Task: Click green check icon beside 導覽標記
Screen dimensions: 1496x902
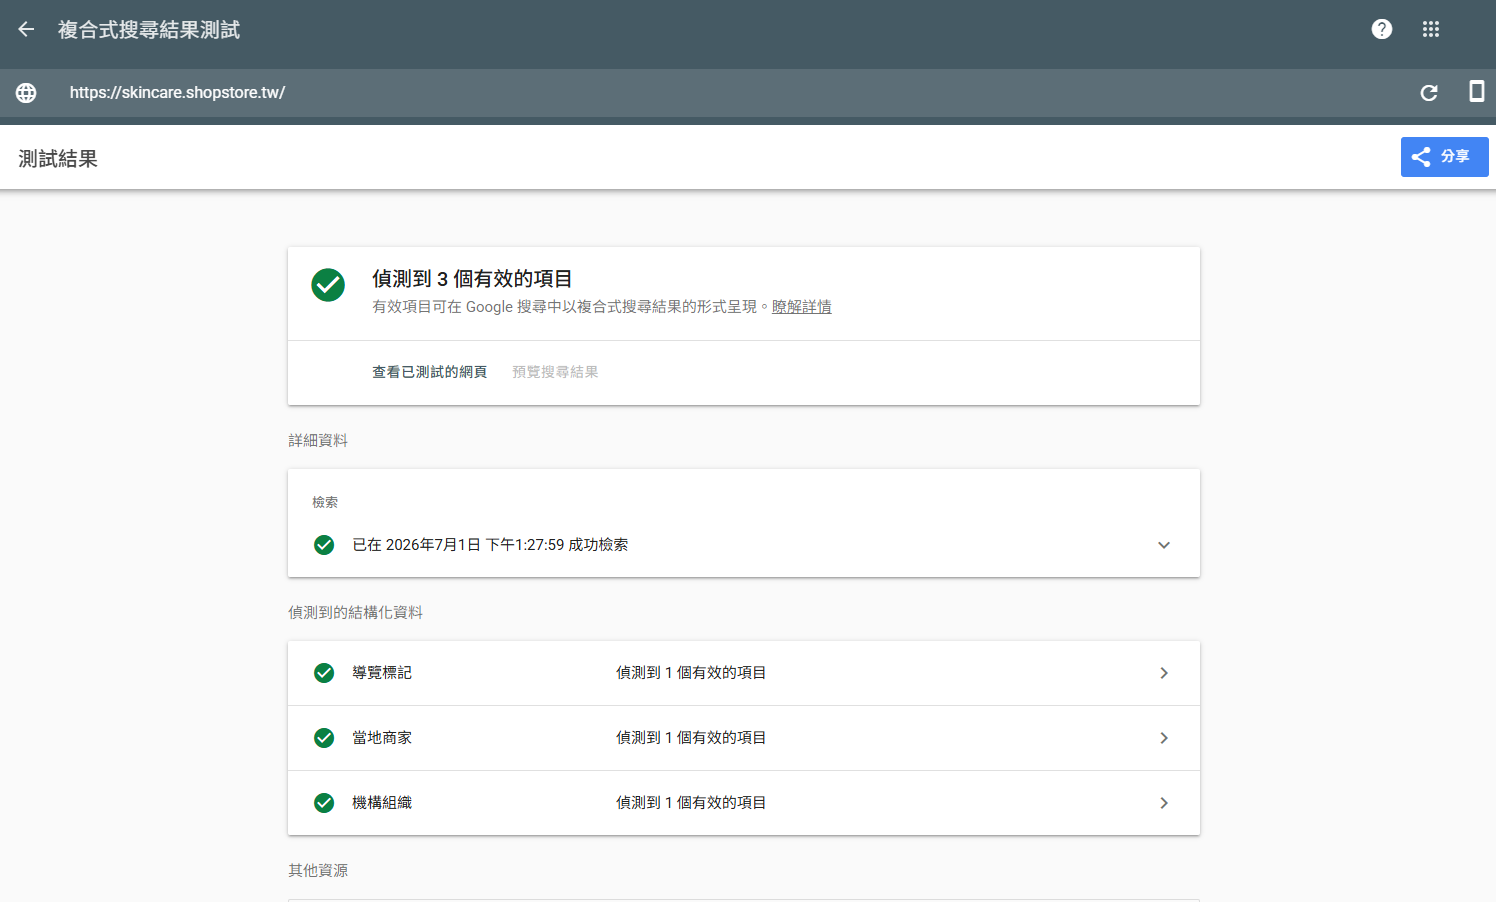Action: click(x=324, y=673)
